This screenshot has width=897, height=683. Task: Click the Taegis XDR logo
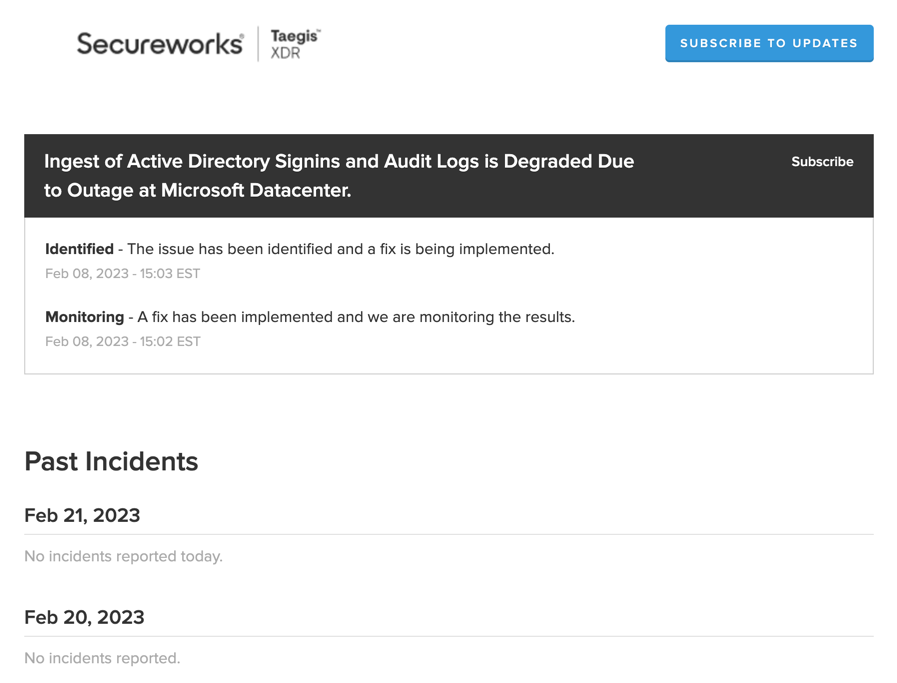click(x=295, y=44)
